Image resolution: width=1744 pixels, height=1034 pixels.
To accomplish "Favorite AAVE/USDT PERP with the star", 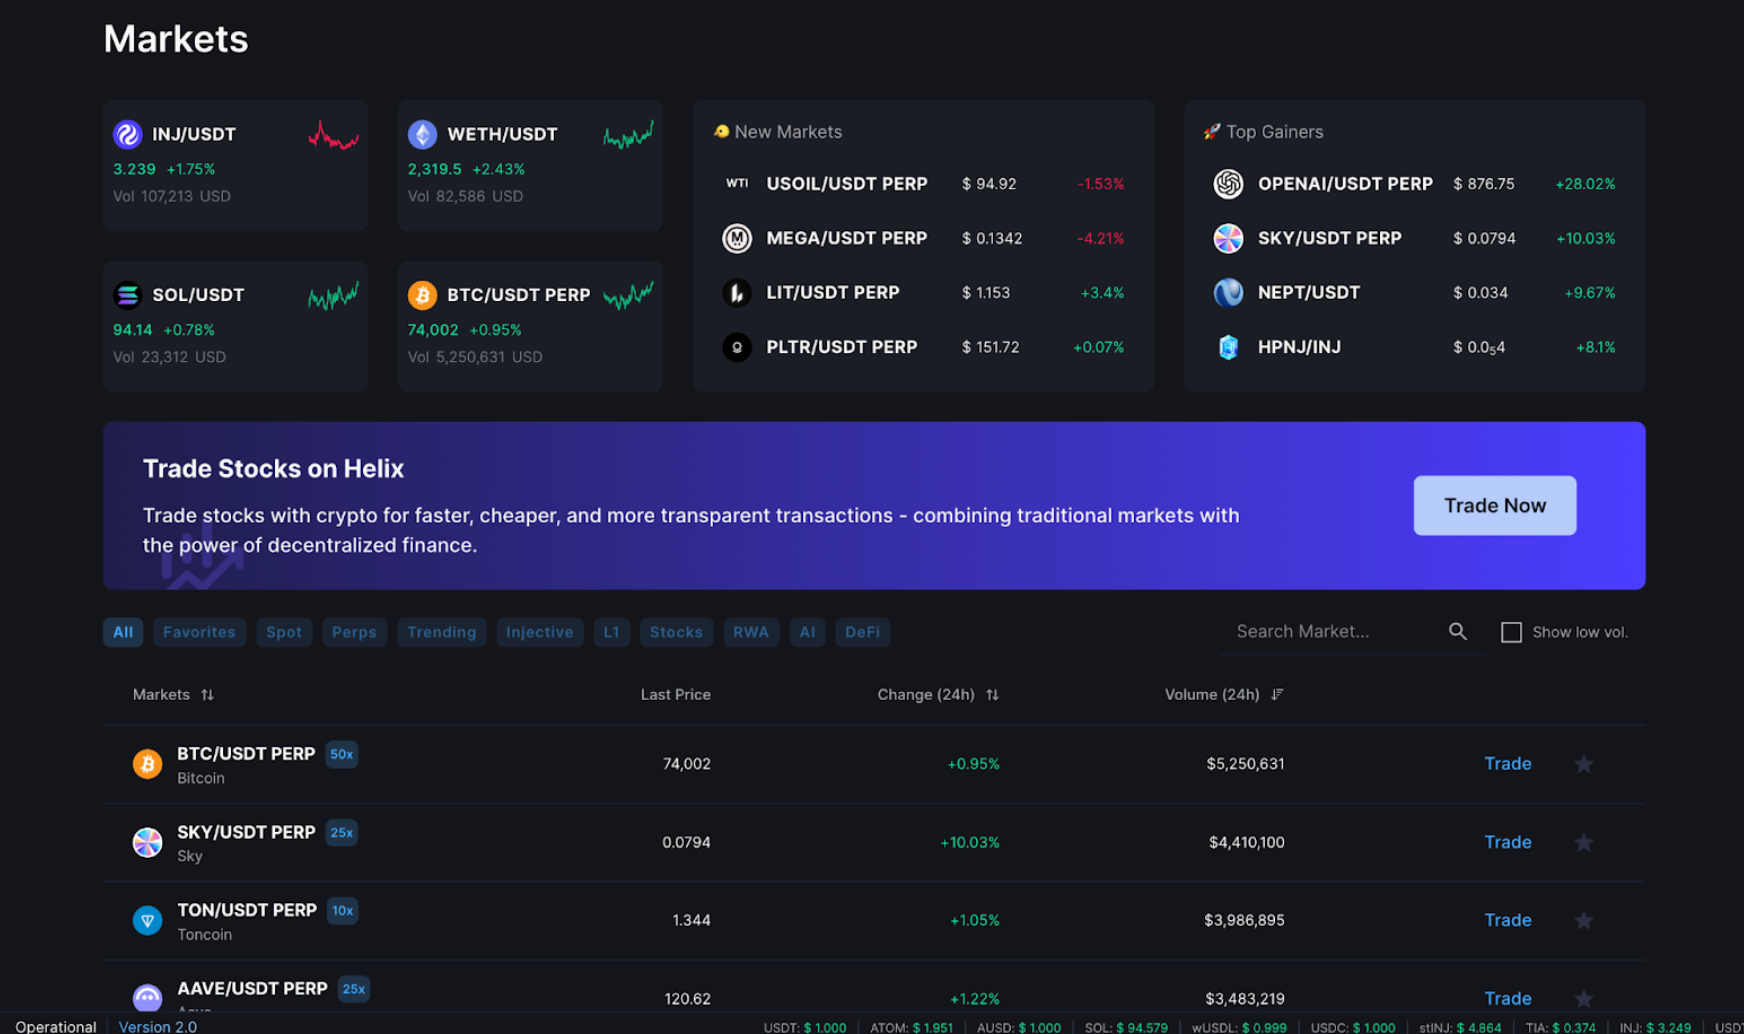I will pos(1584,998).
